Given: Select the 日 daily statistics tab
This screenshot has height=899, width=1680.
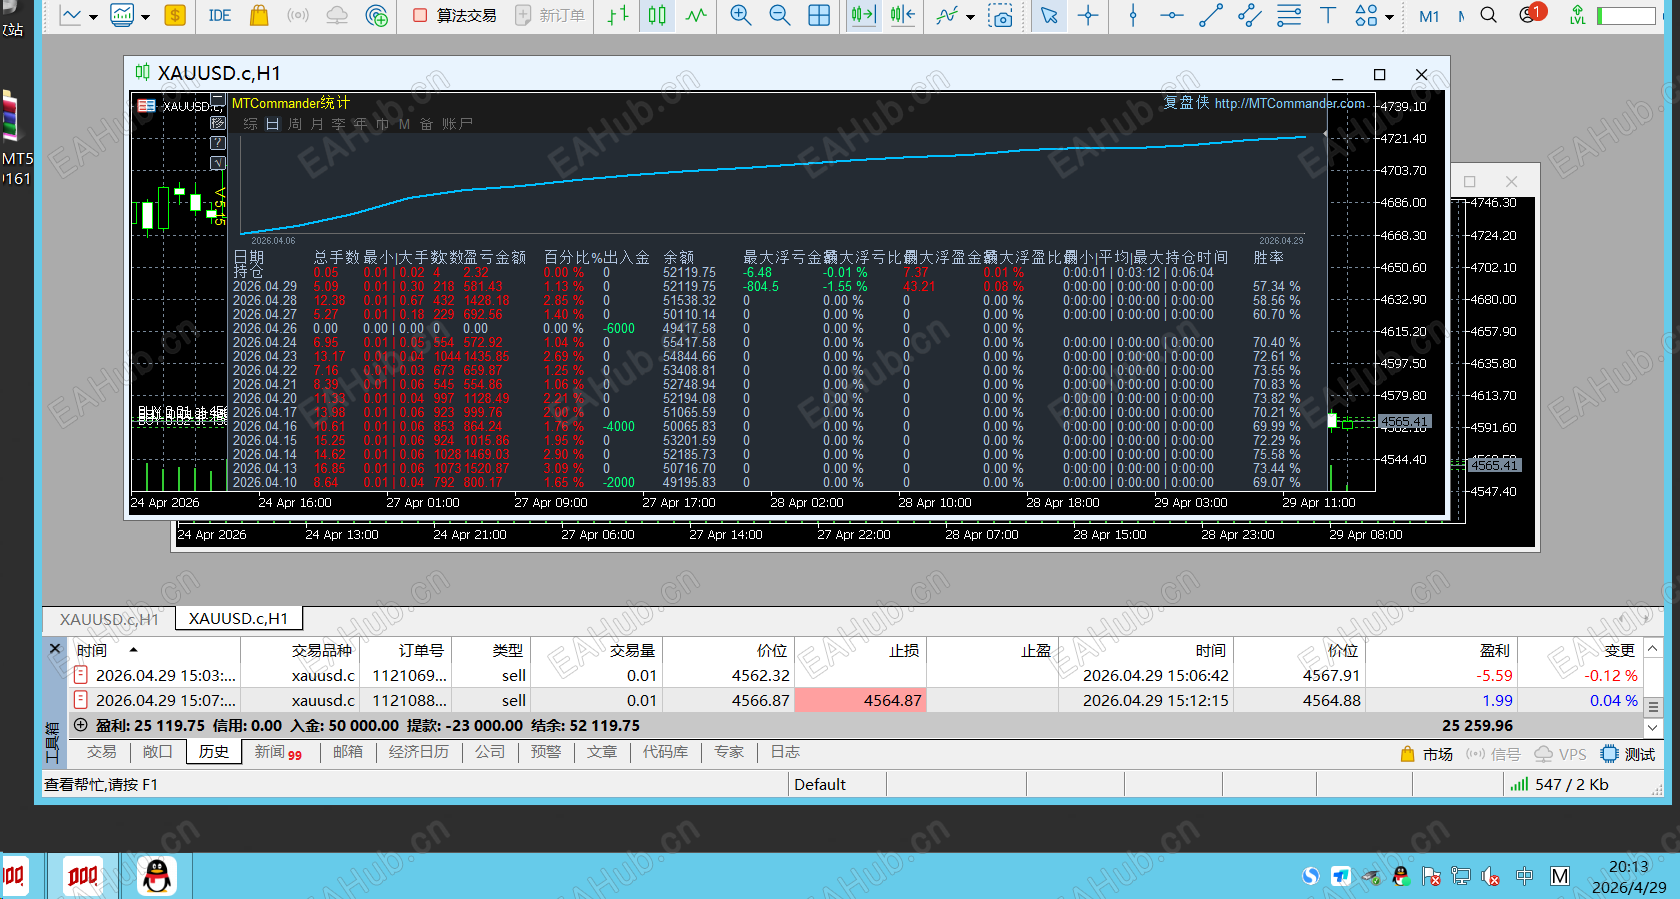Looking at the screenshot, I should (x=272, y=124).
